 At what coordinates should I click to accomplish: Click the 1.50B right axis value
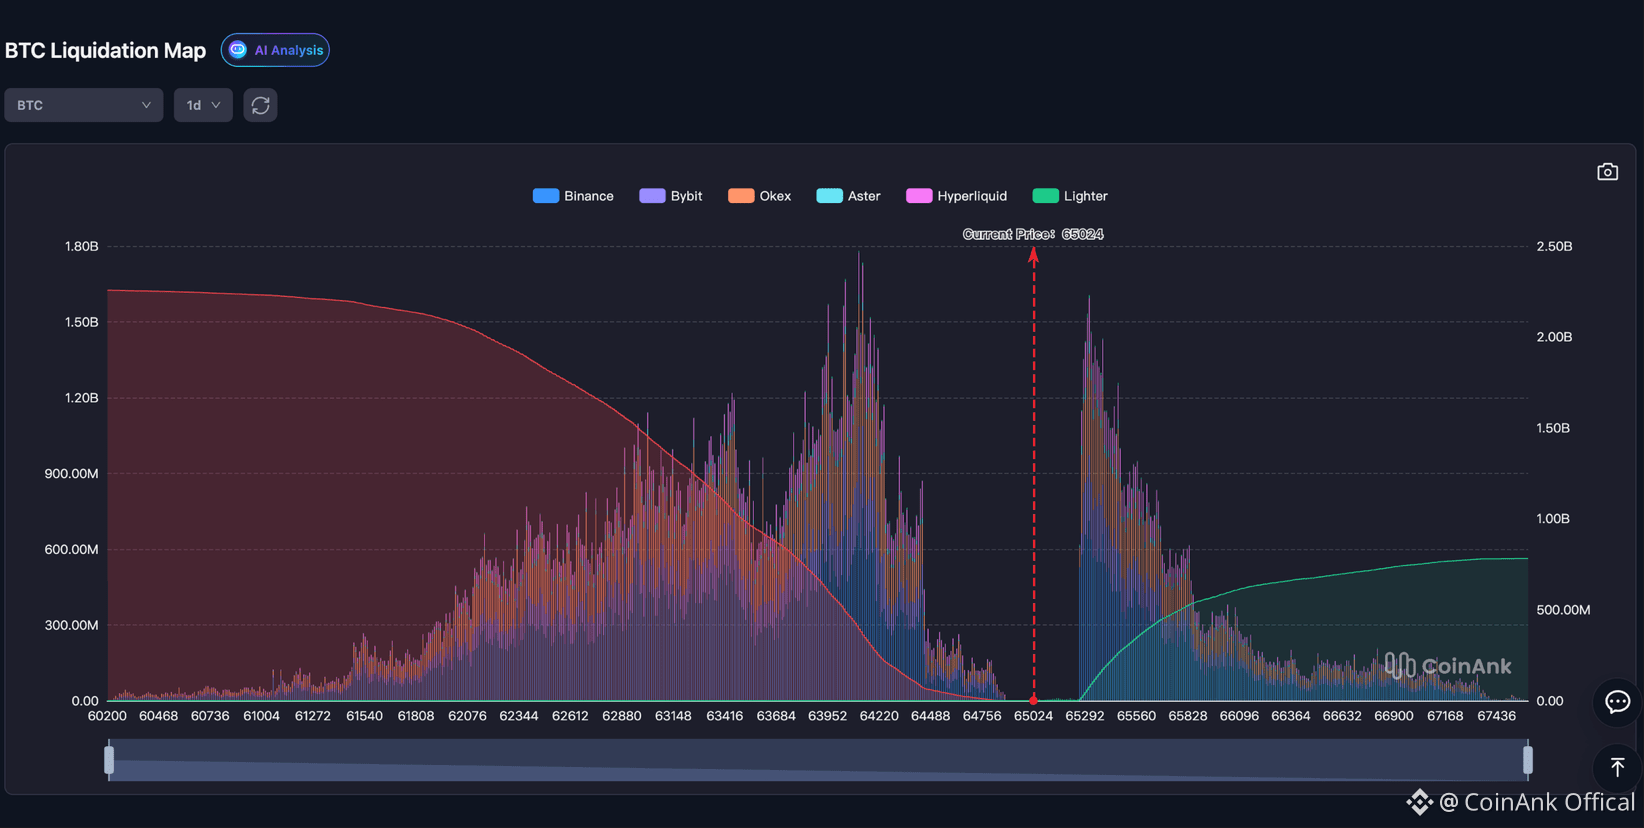[x=1553, y=428]
